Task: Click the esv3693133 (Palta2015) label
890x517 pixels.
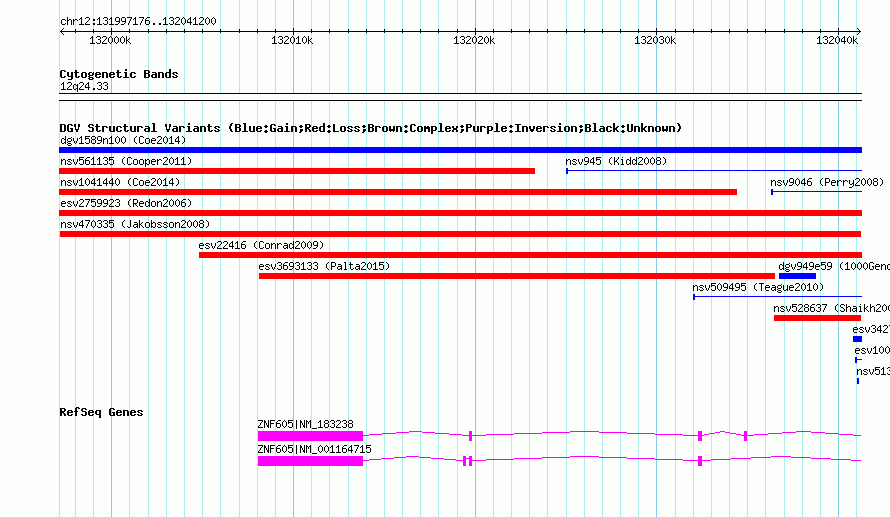Action: click(324, 266)
